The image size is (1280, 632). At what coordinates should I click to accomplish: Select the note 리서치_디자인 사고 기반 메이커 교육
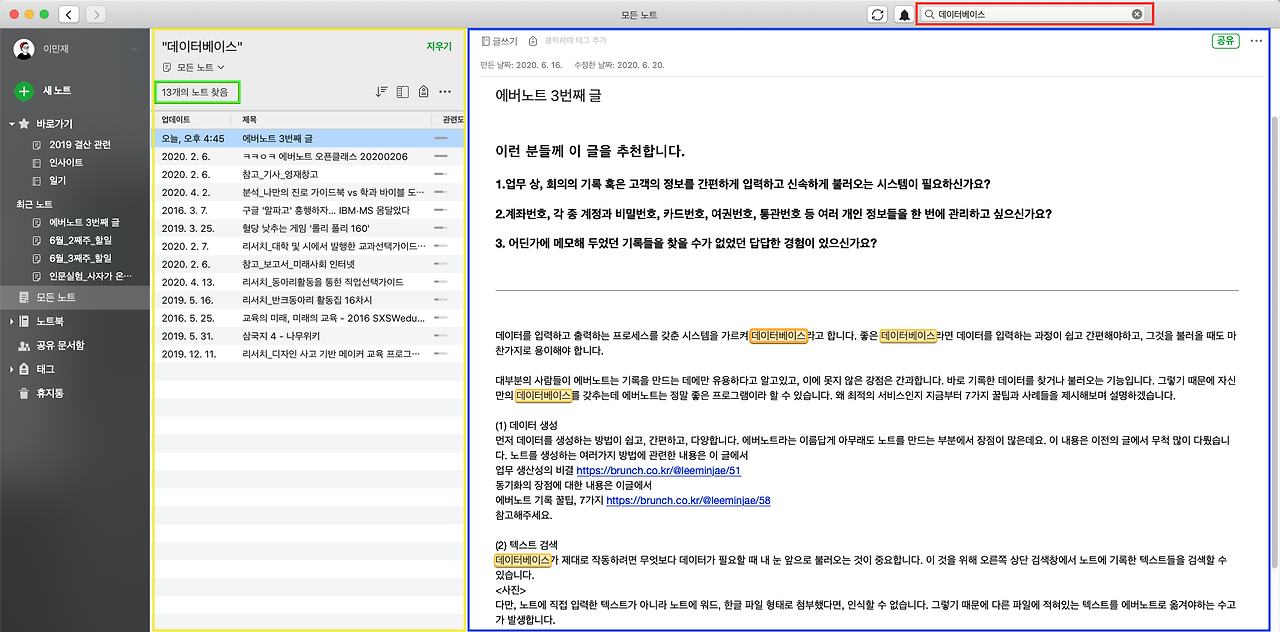coord(308,354)
